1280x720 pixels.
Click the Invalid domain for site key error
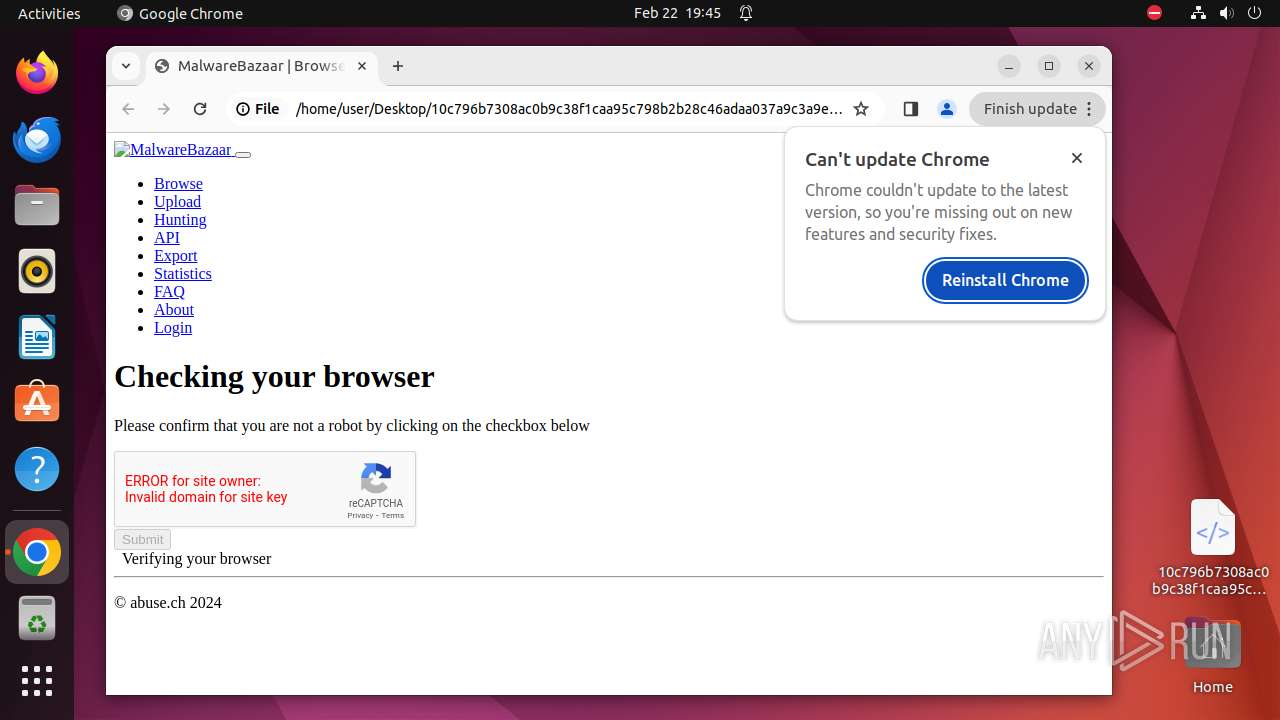[x=206, y=497]
